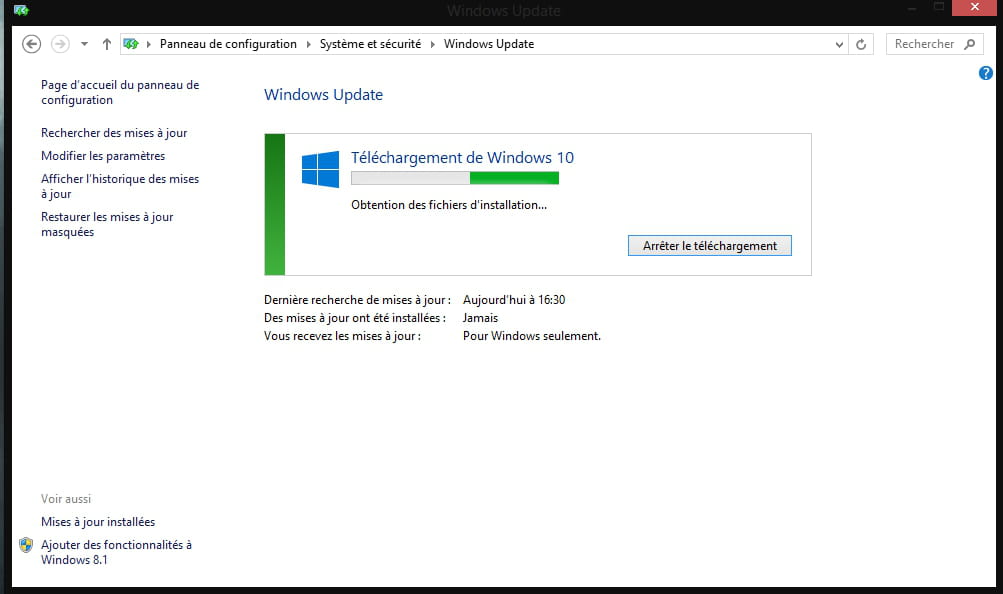Click the window title bar app icon
This screenshot has width=1003, height=594.
(21, 10)
